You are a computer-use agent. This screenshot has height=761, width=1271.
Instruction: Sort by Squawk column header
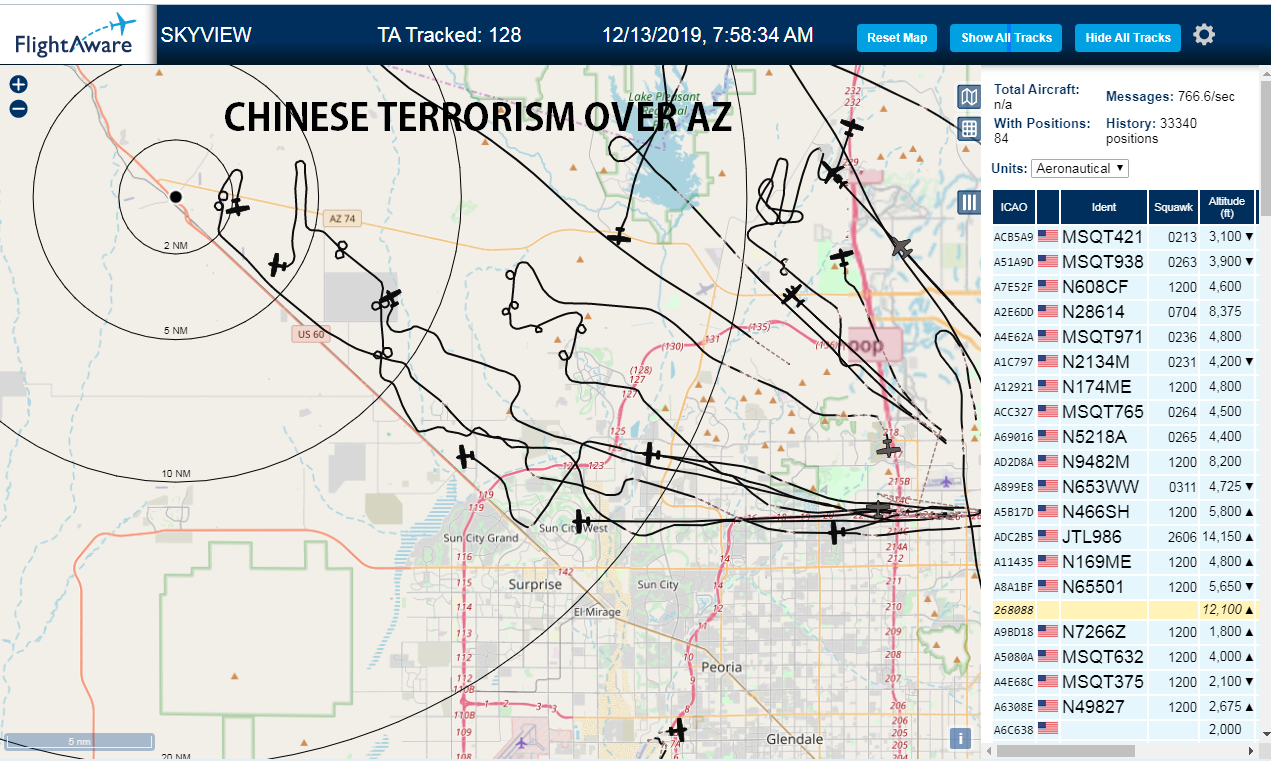coord(1173,207)
